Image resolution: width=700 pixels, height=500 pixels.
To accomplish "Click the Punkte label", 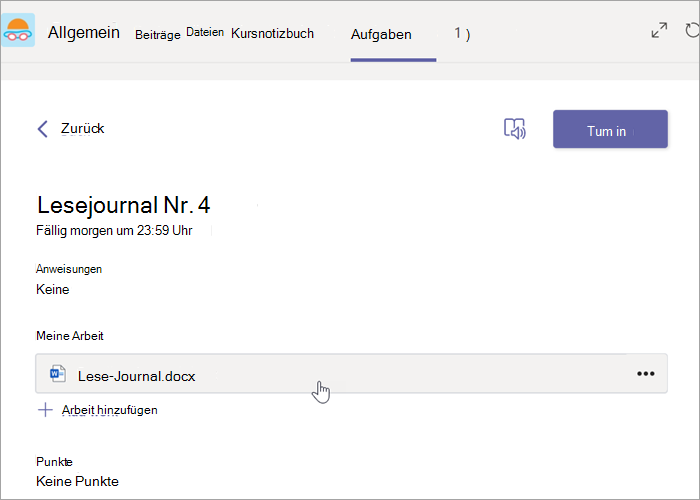I will (x=54, y=462).
